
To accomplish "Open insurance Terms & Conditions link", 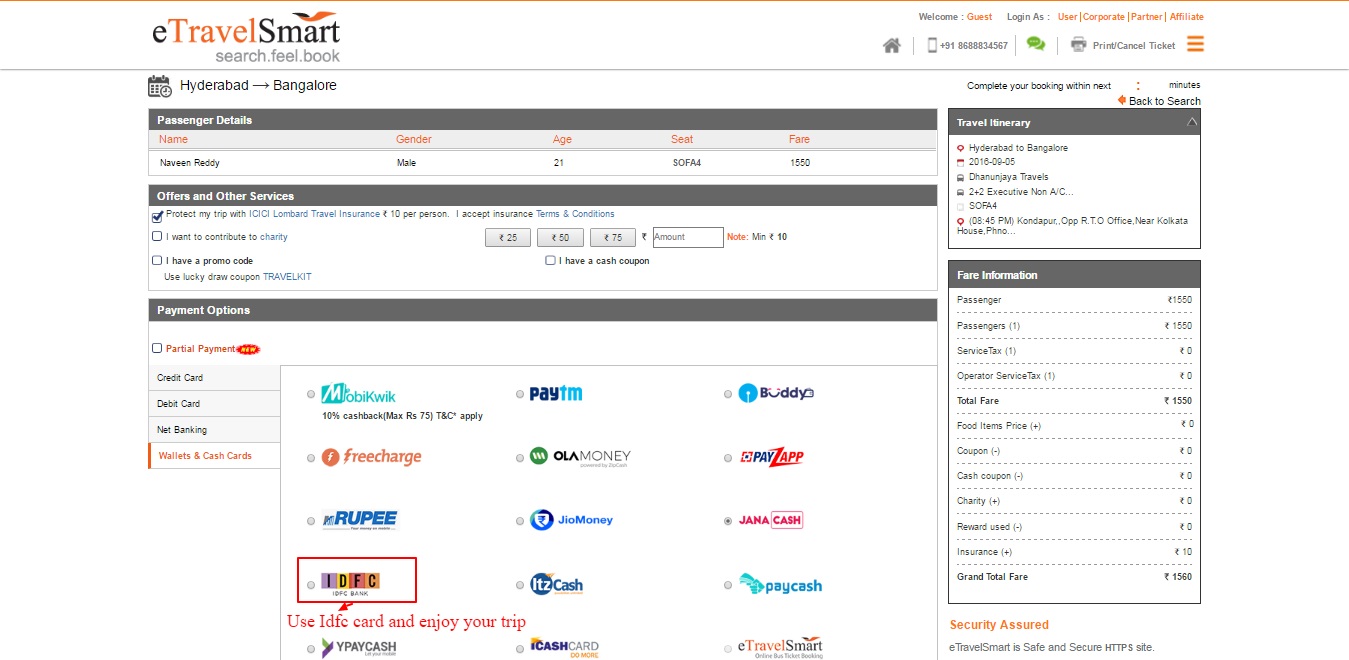I will (x=575, y=214).
